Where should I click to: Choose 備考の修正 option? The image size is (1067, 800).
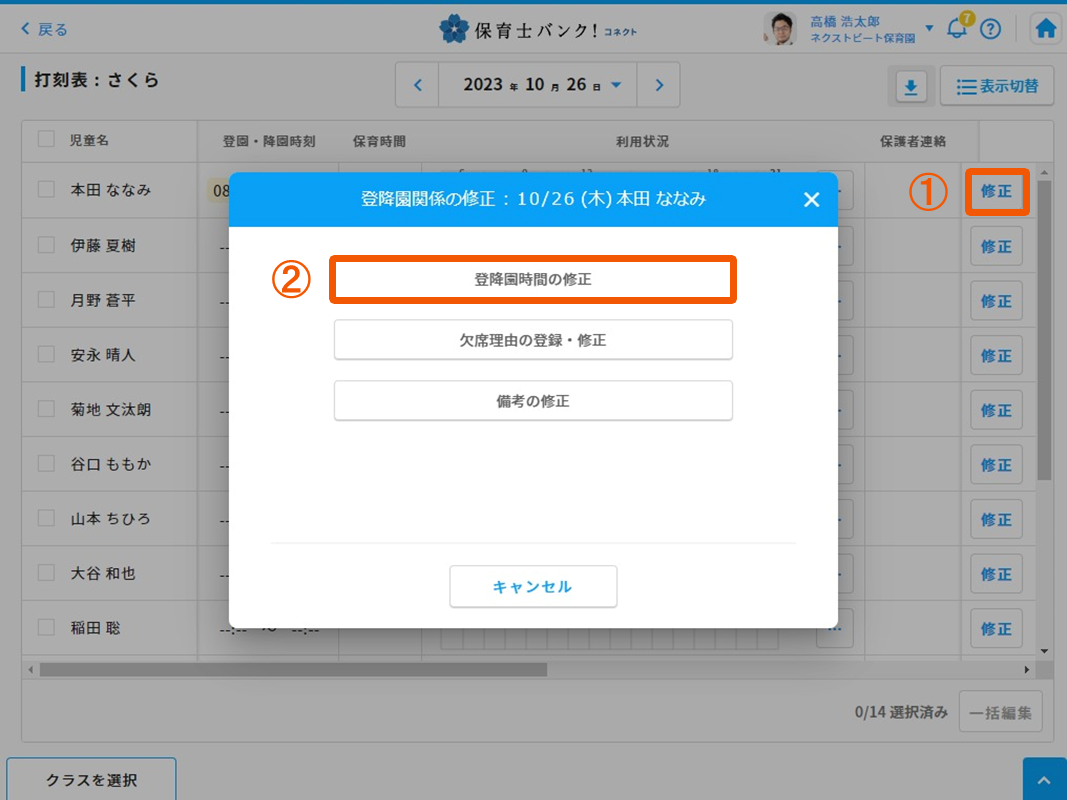point(533,401)
